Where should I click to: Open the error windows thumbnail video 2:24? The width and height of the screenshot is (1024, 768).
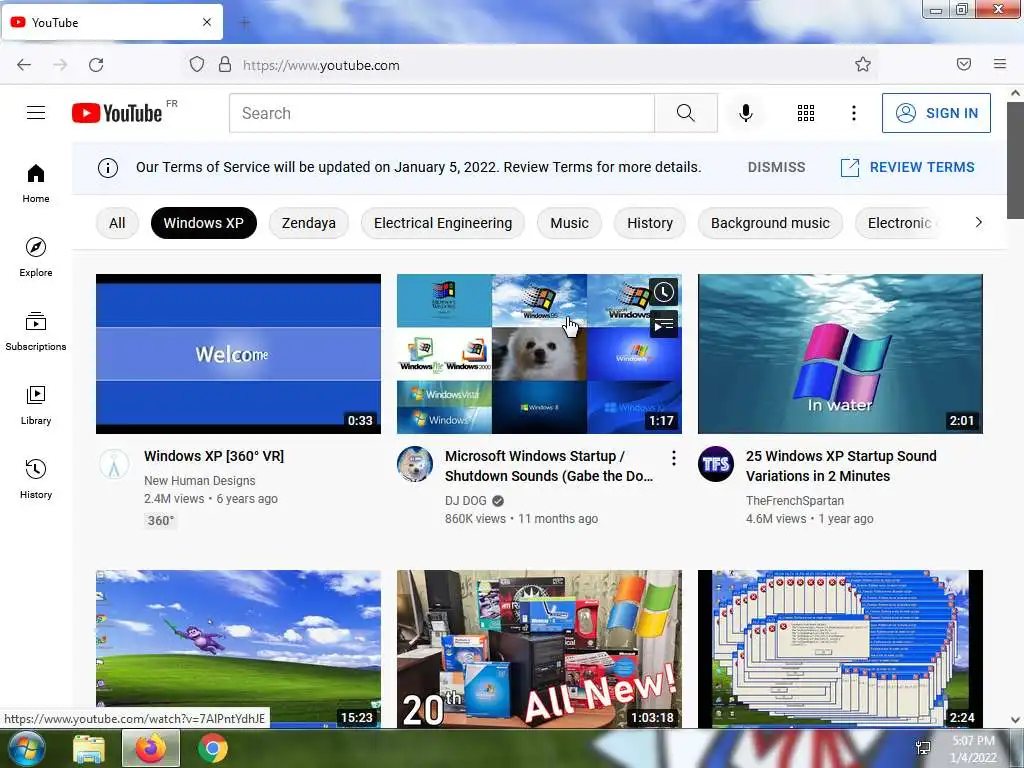(840, 649)
